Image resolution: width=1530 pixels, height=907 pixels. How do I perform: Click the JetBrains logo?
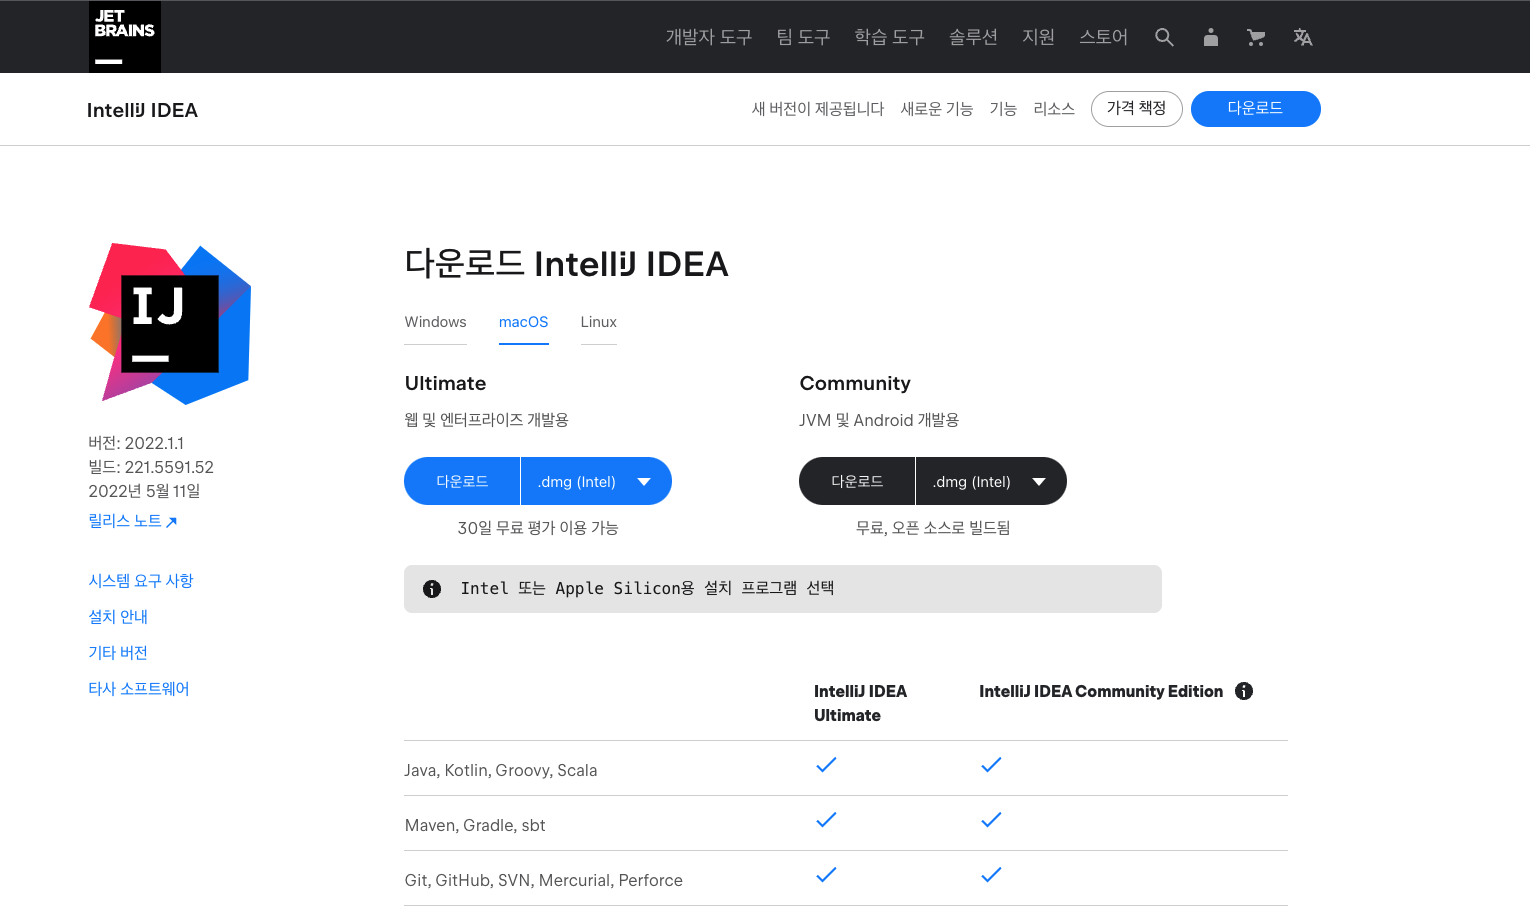125,37
